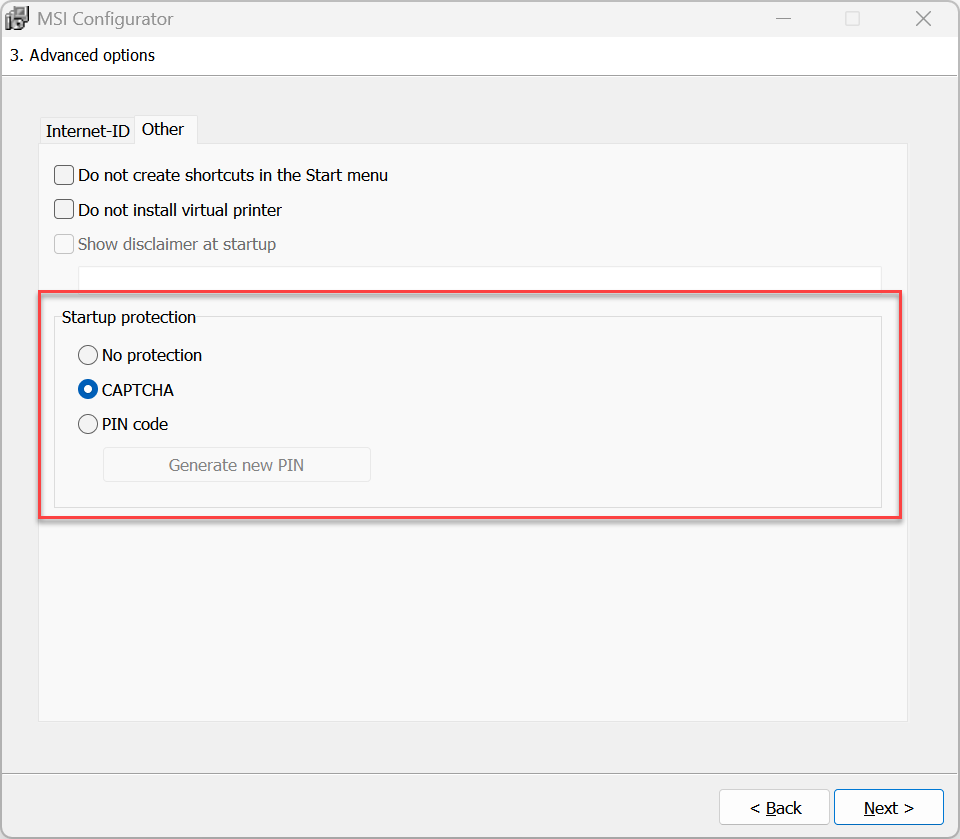960x839 pixels.
Task: Enable 'Do not create shortcuts in Start menu'
Action: click(64, 175)
